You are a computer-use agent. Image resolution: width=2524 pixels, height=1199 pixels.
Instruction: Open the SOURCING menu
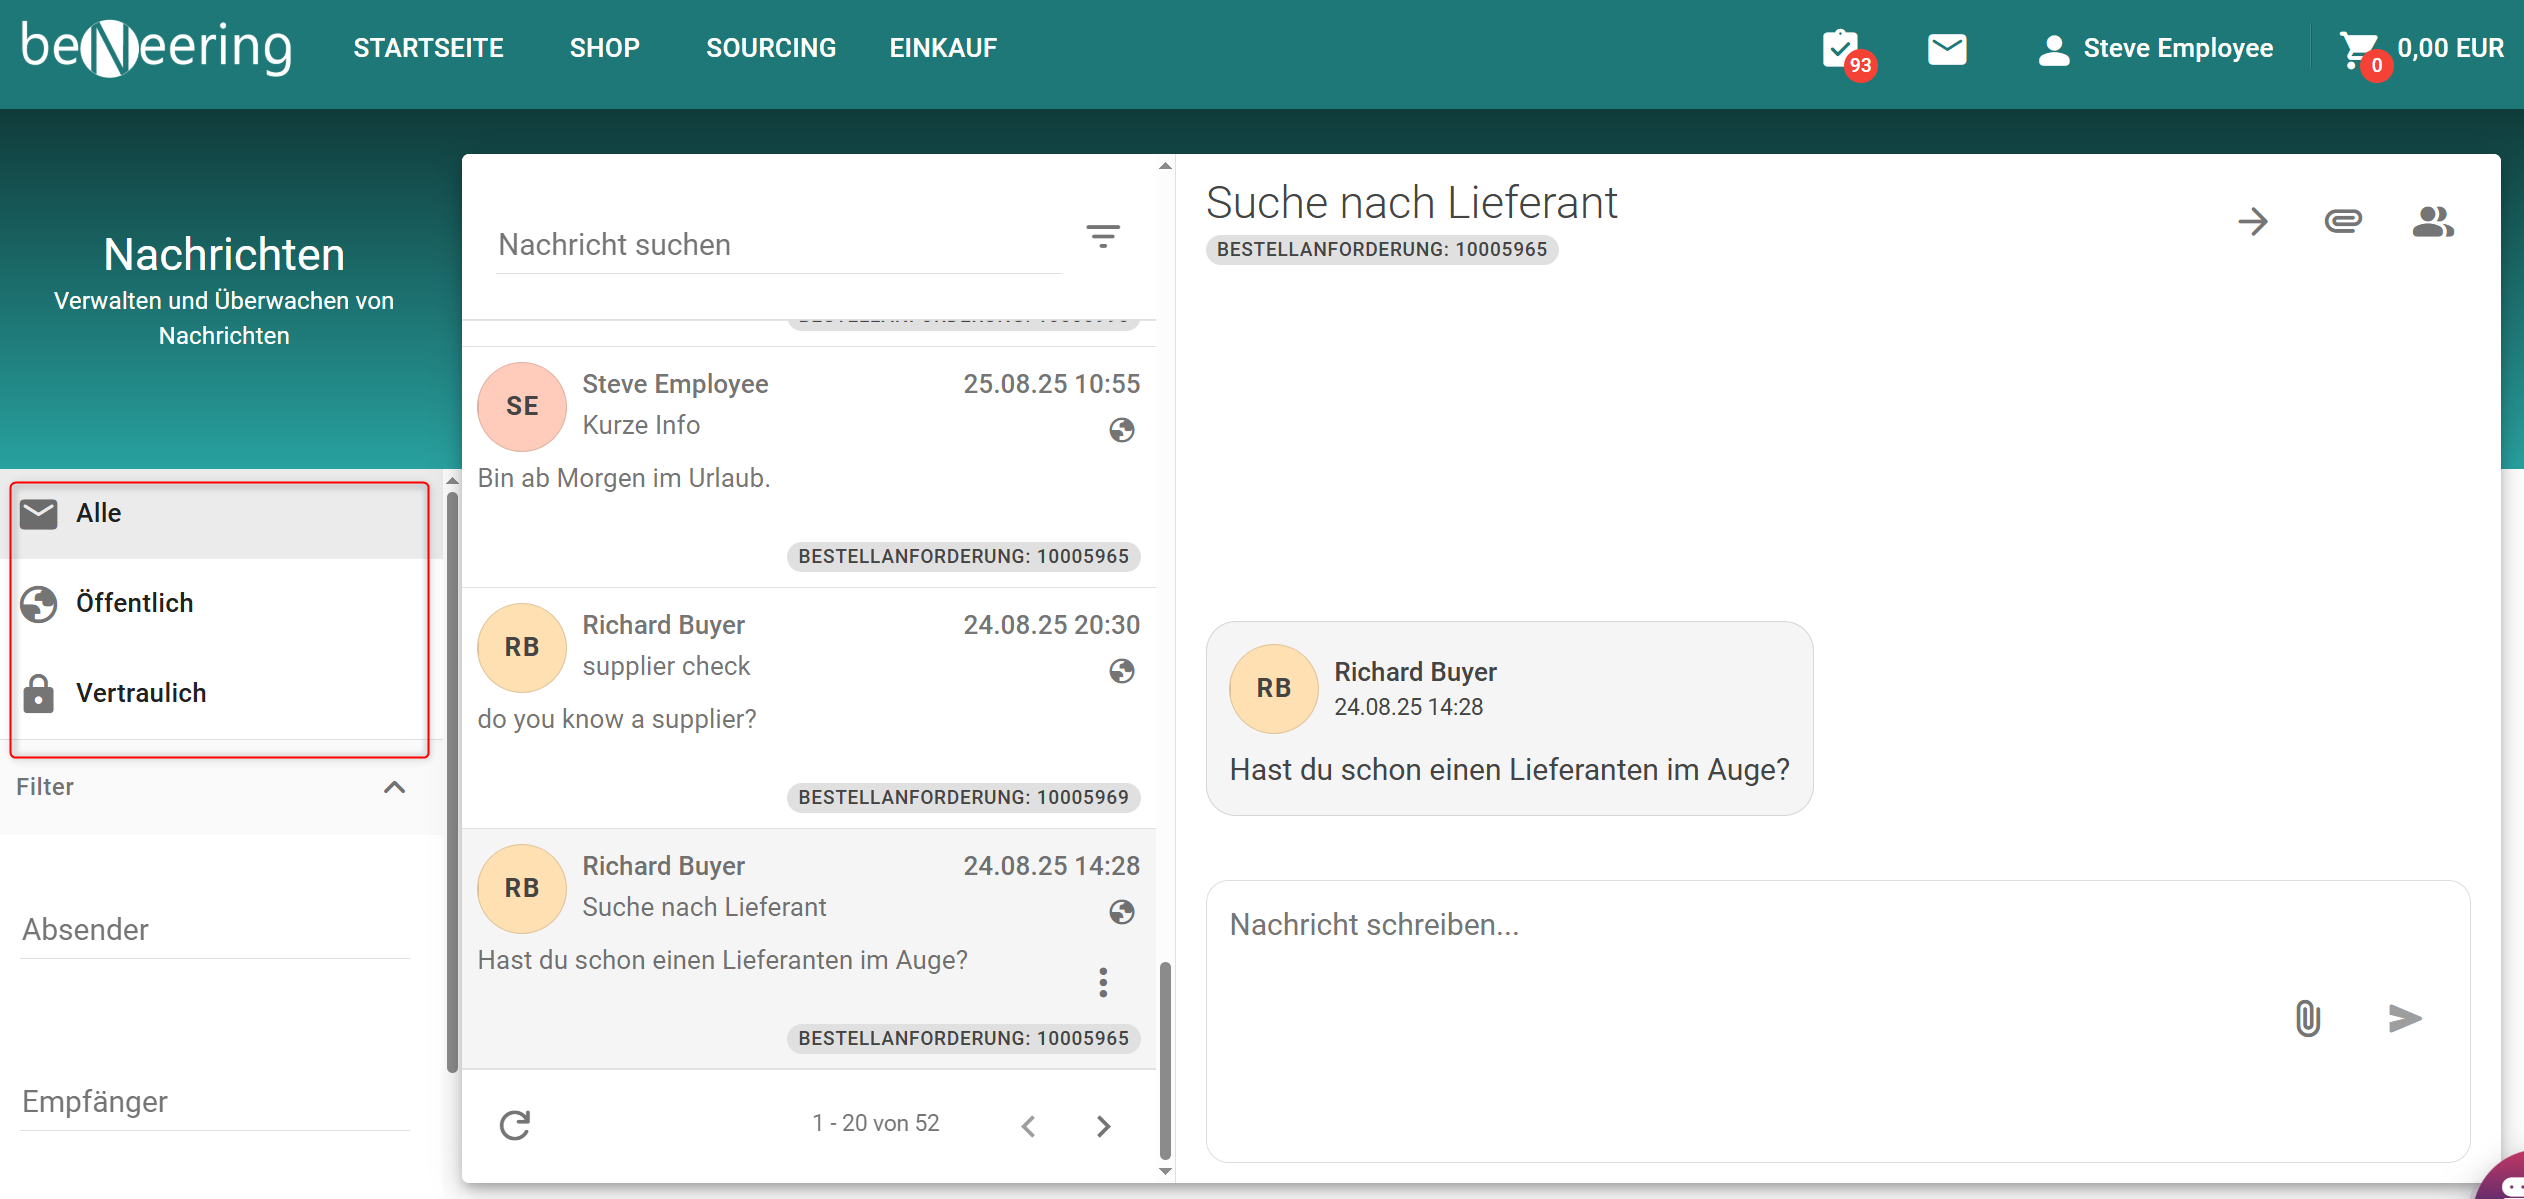(771, 48)
